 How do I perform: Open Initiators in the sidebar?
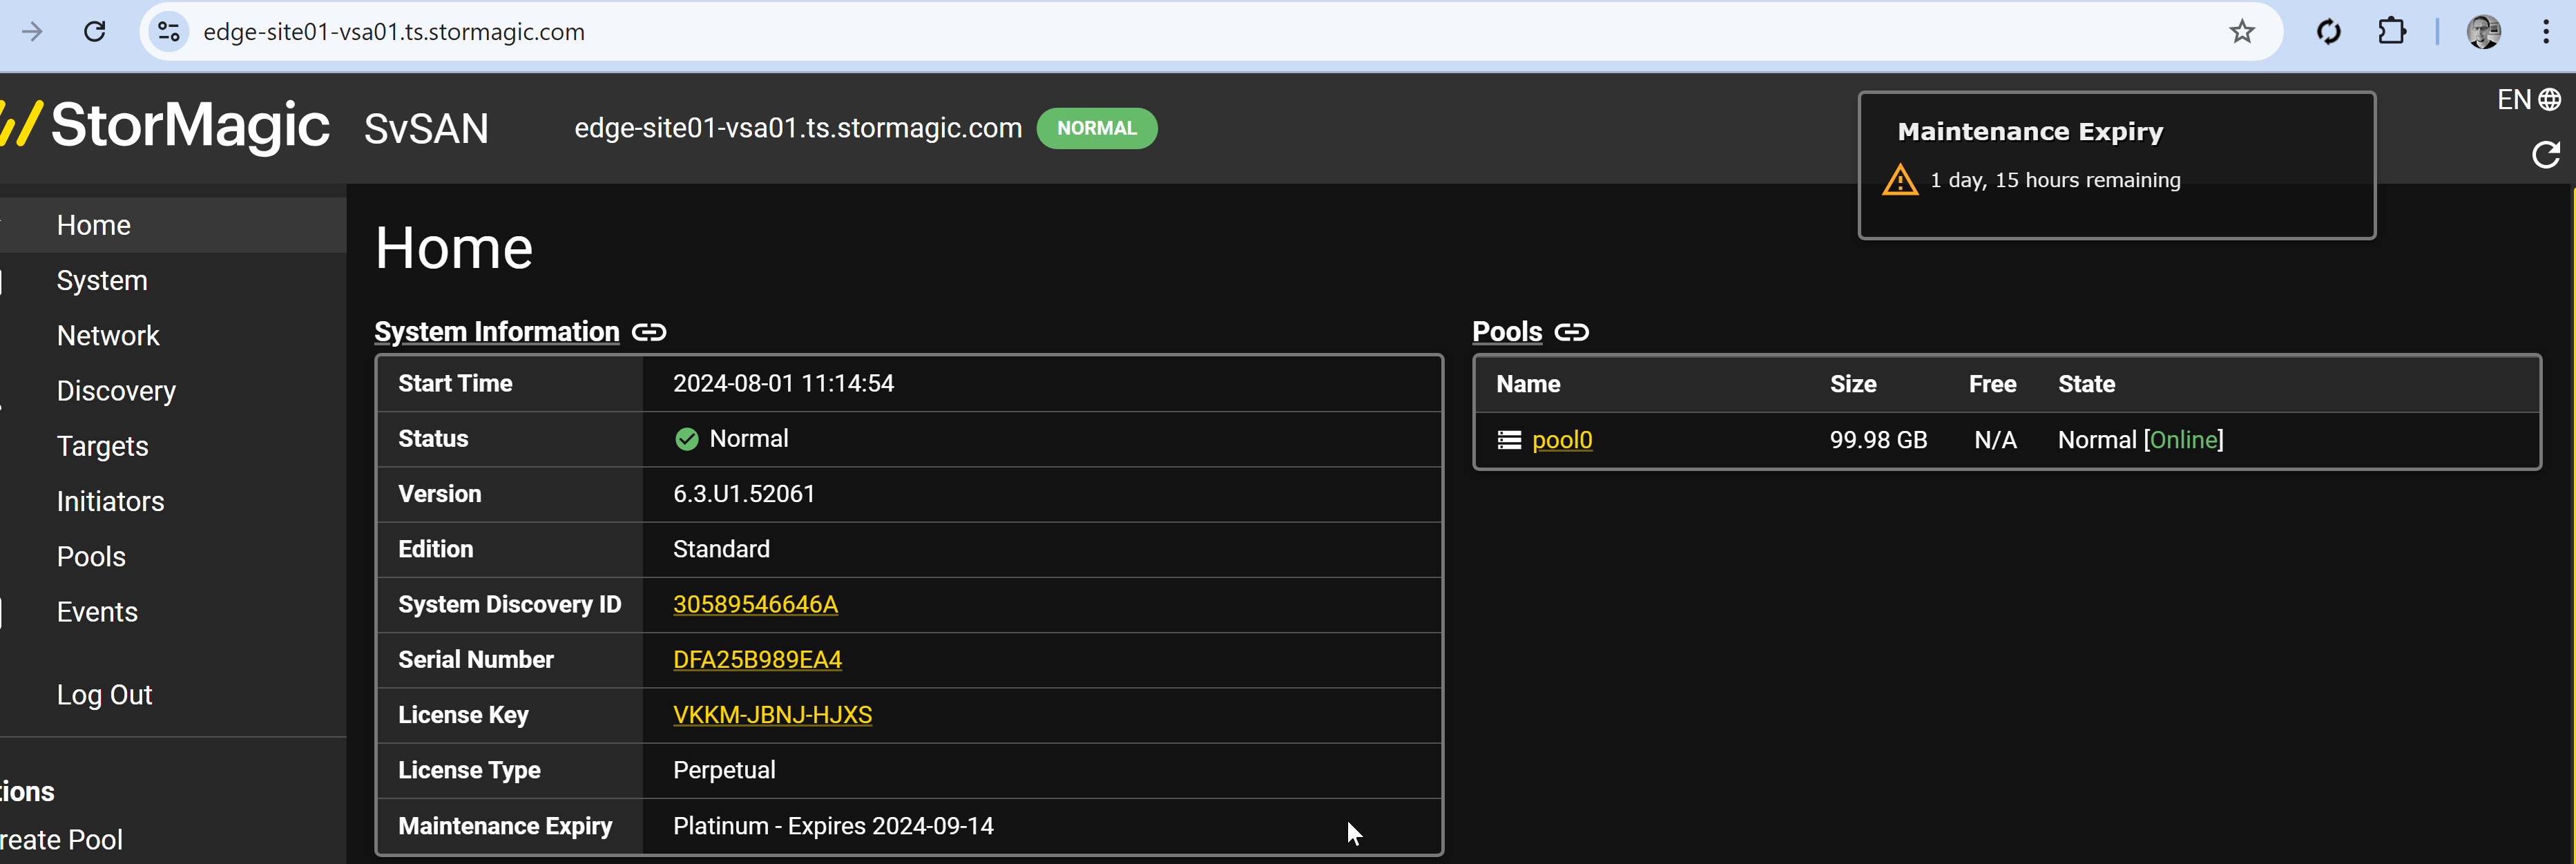point(110,502)
